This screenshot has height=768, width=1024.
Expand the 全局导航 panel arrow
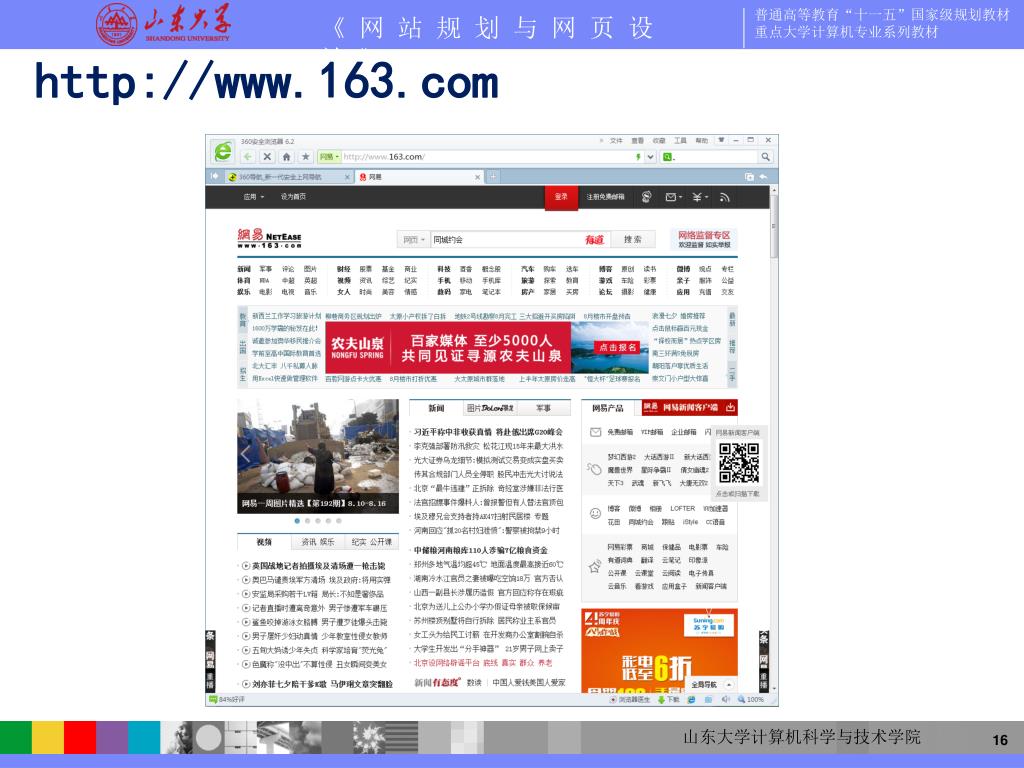click(728, 684)
